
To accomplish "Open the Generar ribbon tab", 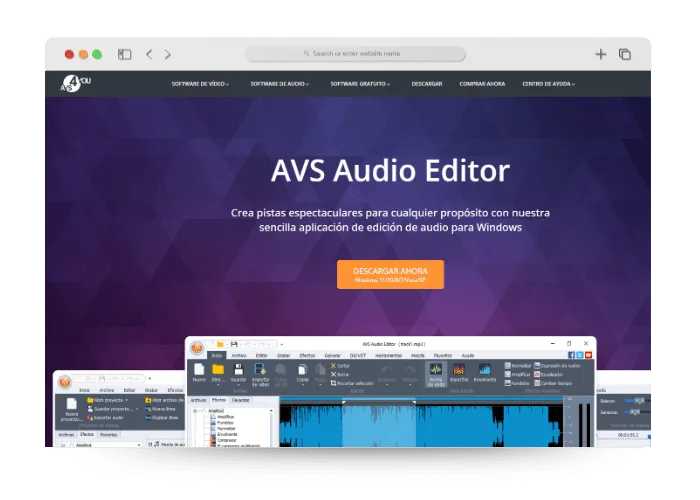I will point(332,355).
